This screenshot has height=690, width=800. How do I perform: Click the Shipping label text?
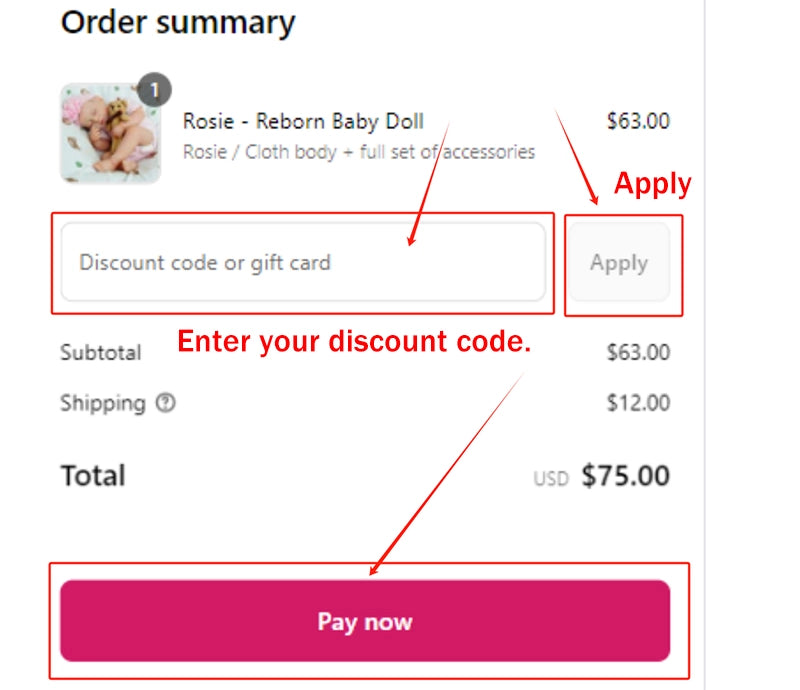tap(102, 403)
